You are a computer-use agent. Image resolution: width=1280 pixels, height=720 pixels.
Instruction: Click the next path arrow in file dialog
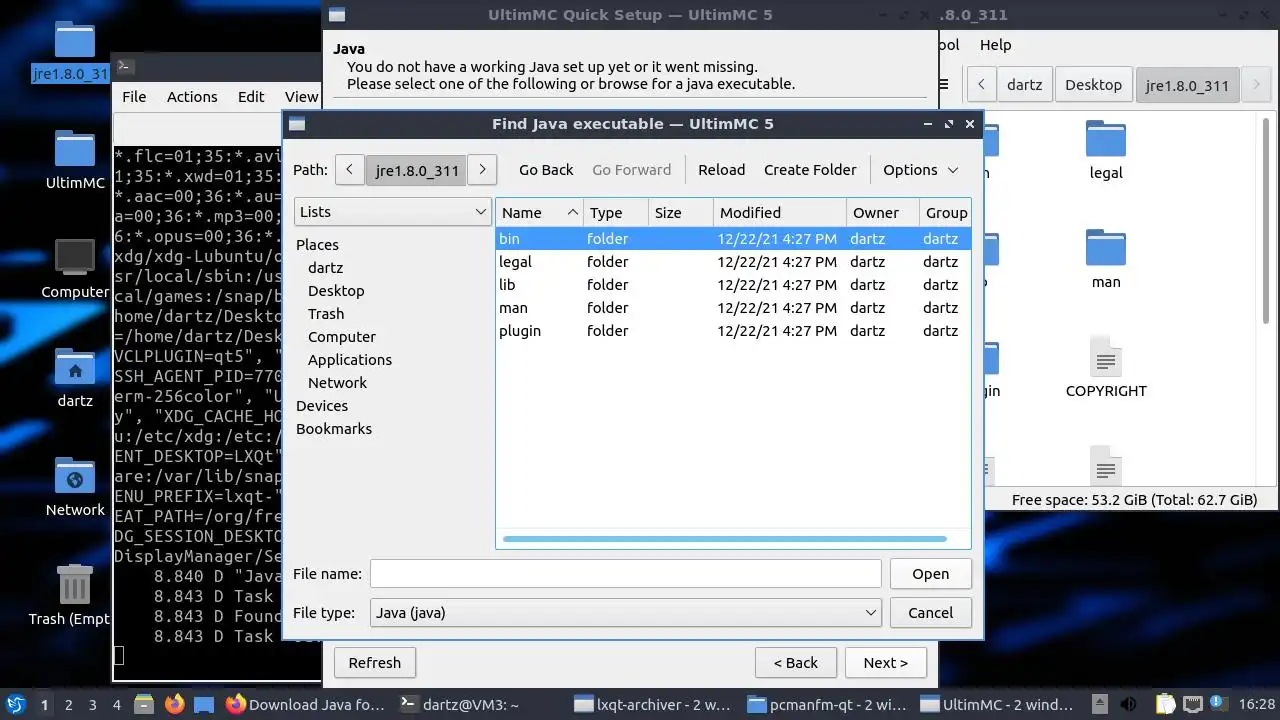click(x=482, y=170)
